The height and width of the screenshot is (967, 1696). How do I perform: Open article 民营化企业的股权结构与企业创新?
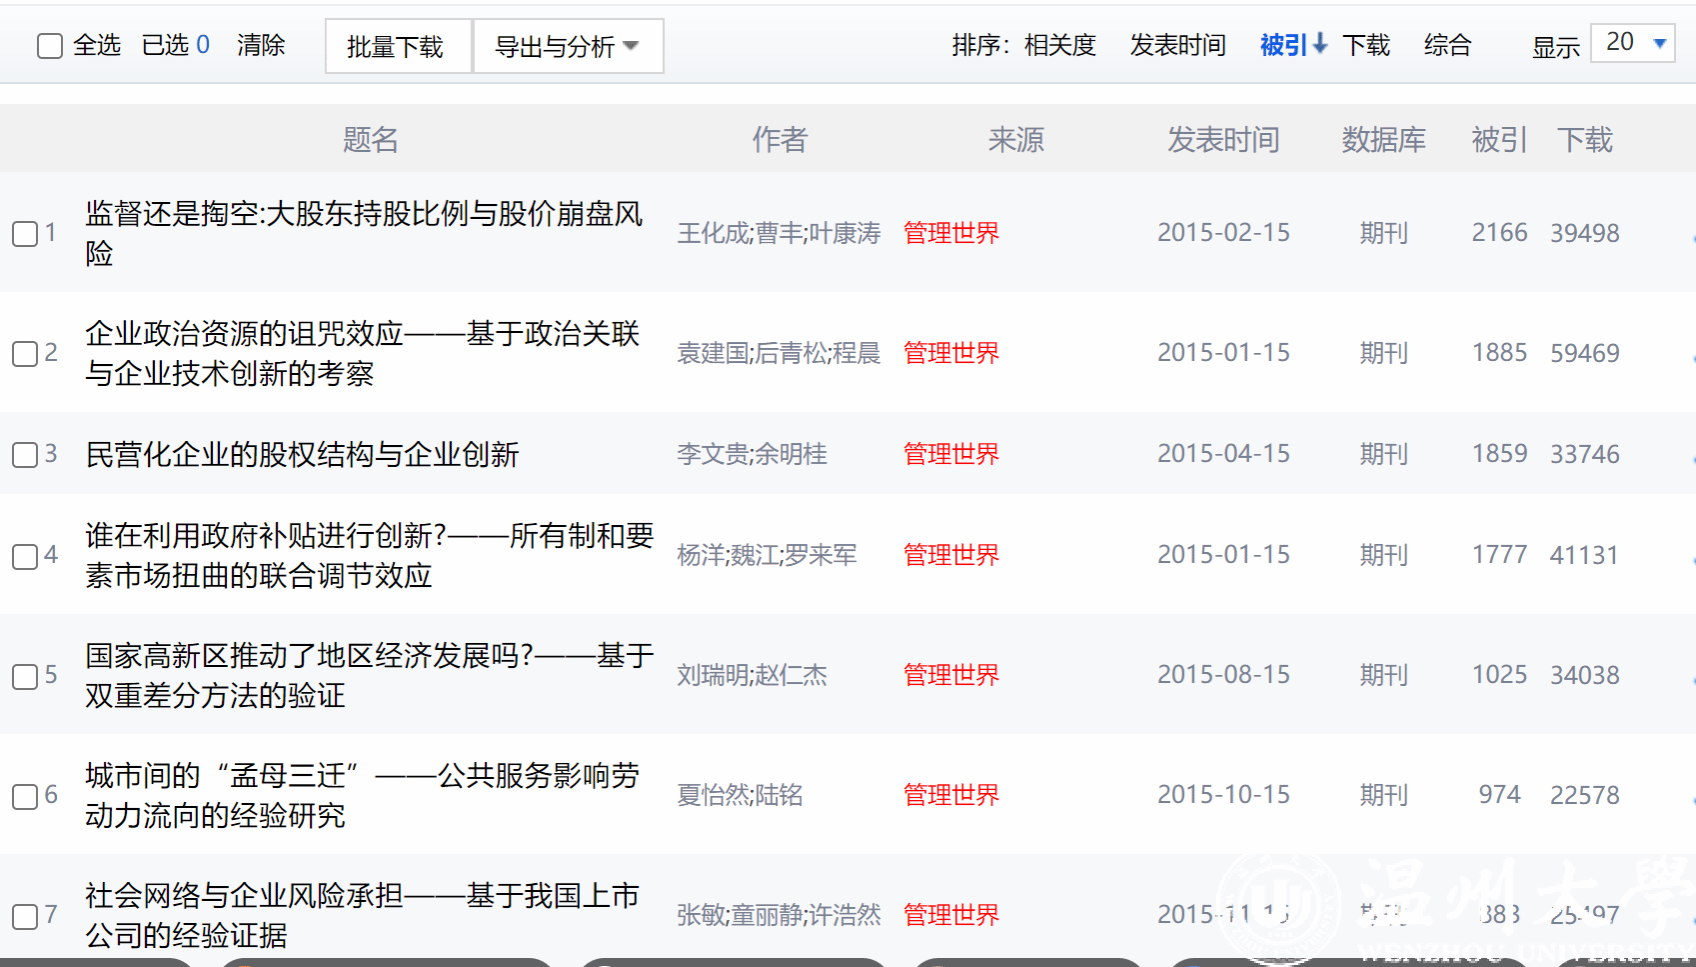click(302, 455)
